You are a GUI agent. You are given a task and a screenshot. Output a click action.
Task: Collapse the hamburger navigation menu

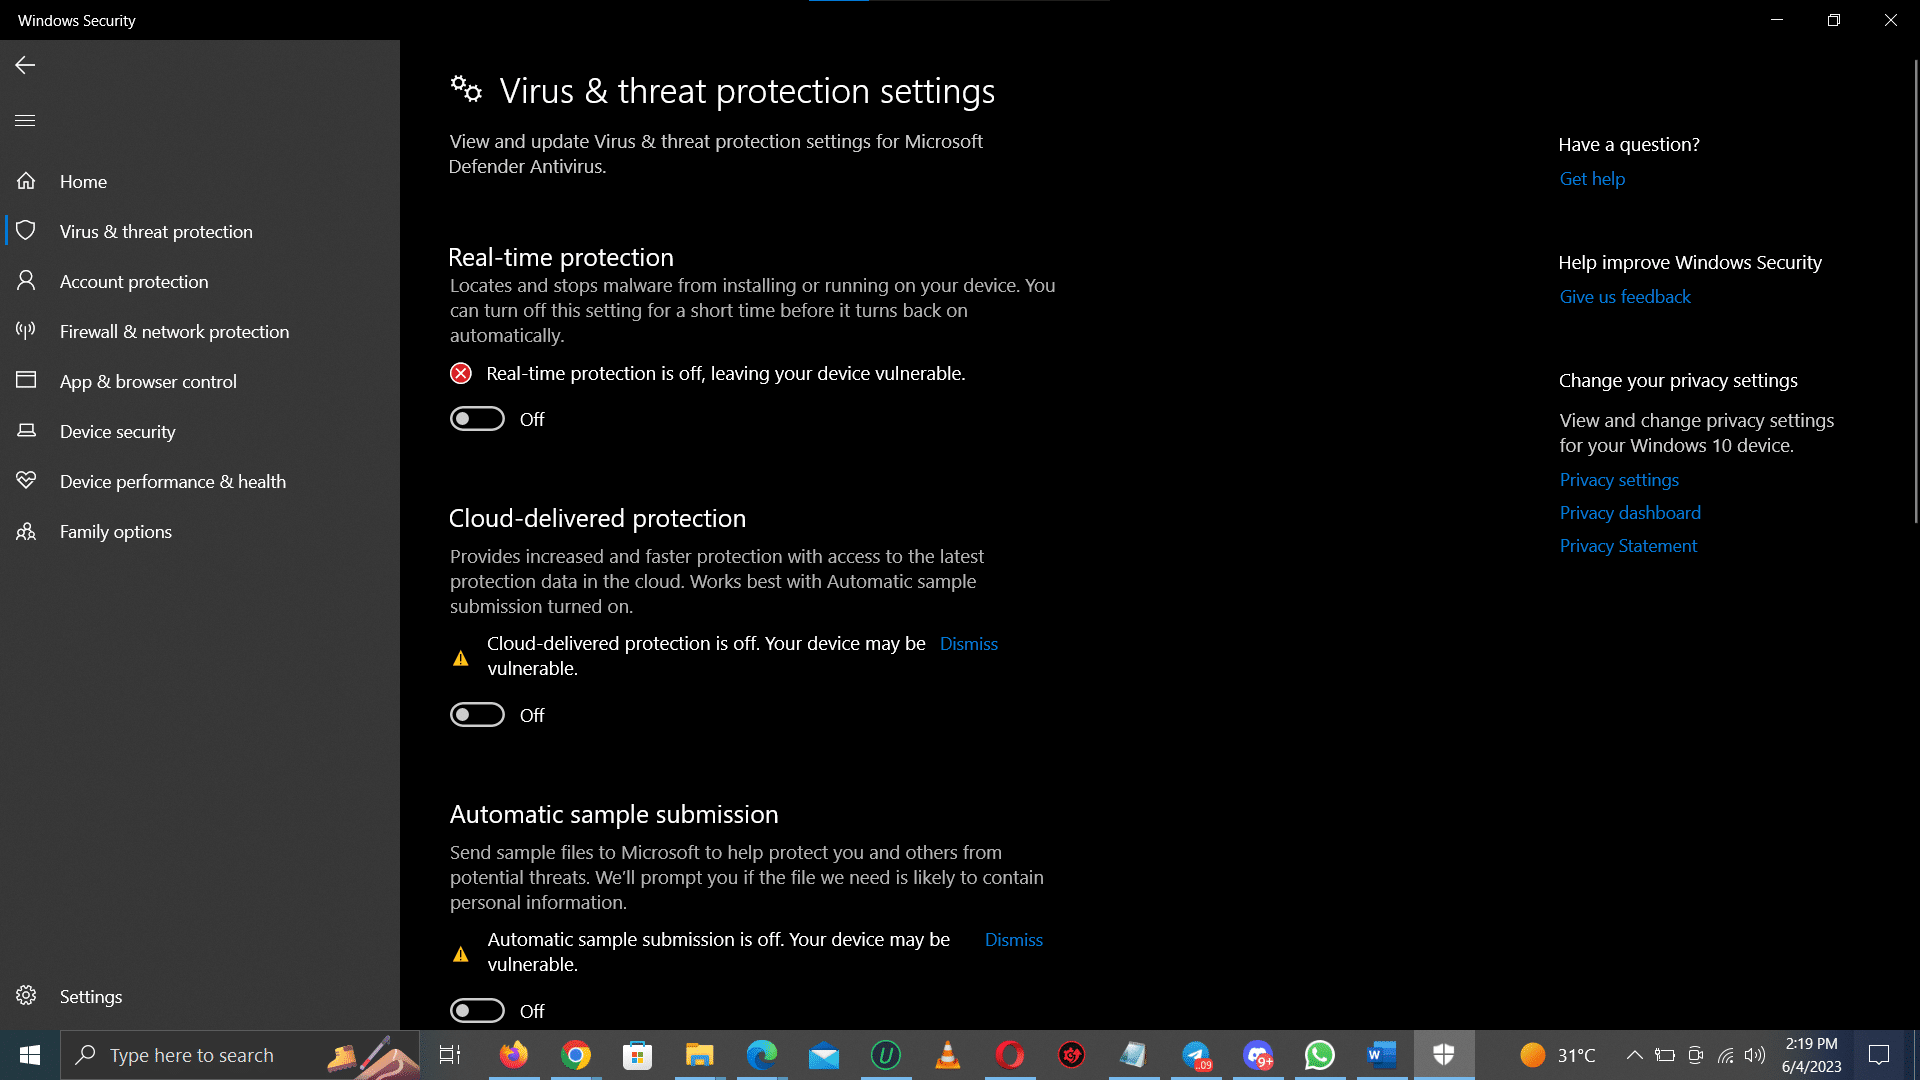coord(25,121)
